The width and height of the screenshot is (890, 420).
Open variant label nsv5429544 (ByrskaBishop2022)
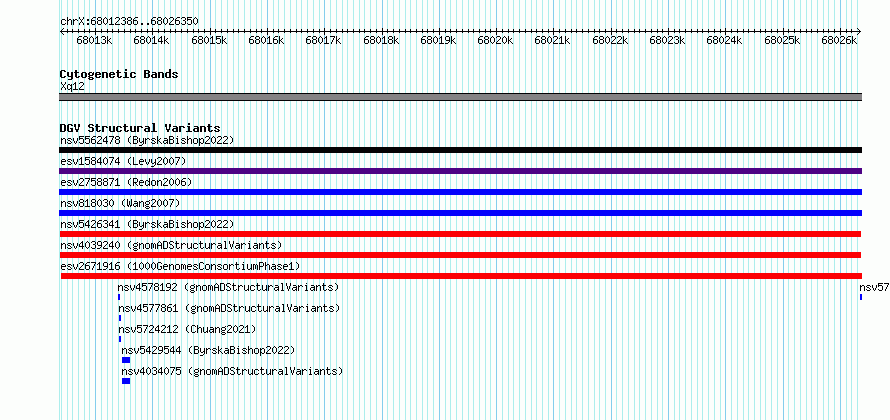(x=208, y=350)
